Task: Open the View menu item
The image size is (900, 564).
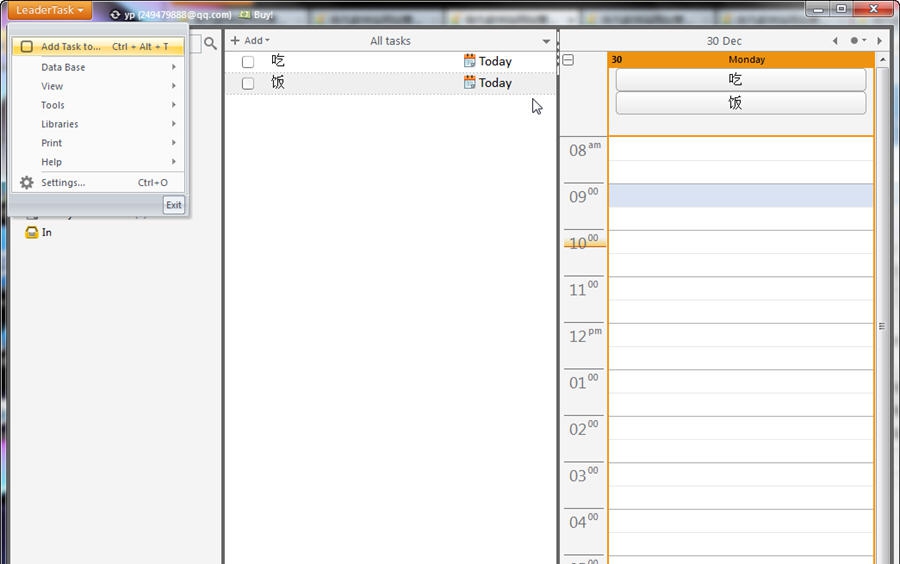Action: click(x=98, y=86)
